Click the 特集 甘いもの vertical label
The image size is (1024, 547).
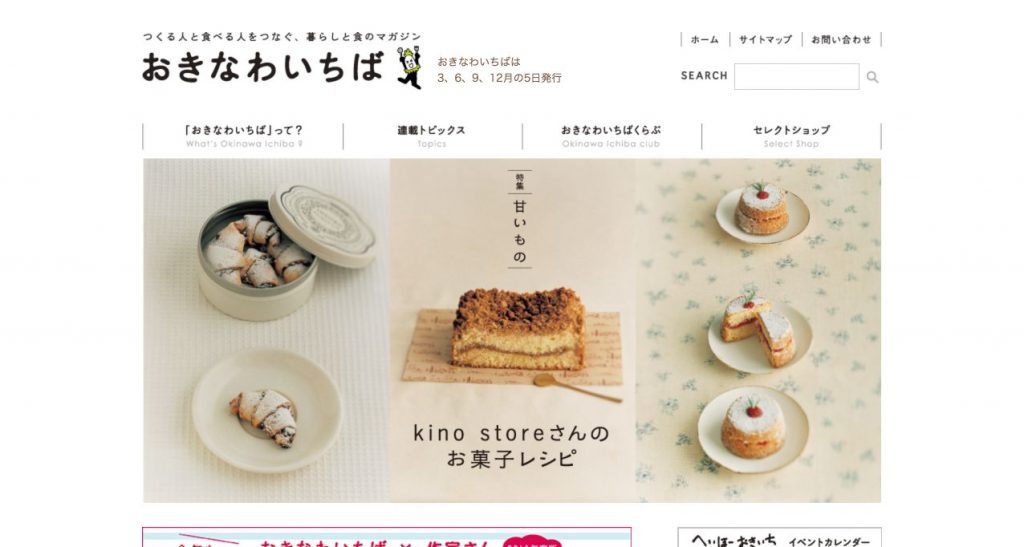pos(519,219)
